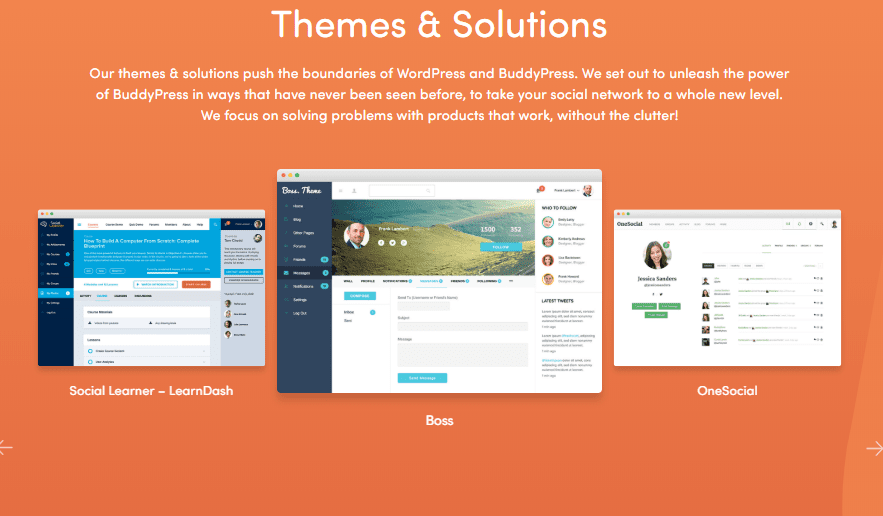Go to previous slide with left arrow
Screen dimensions: 883x516
click(6, 448)
